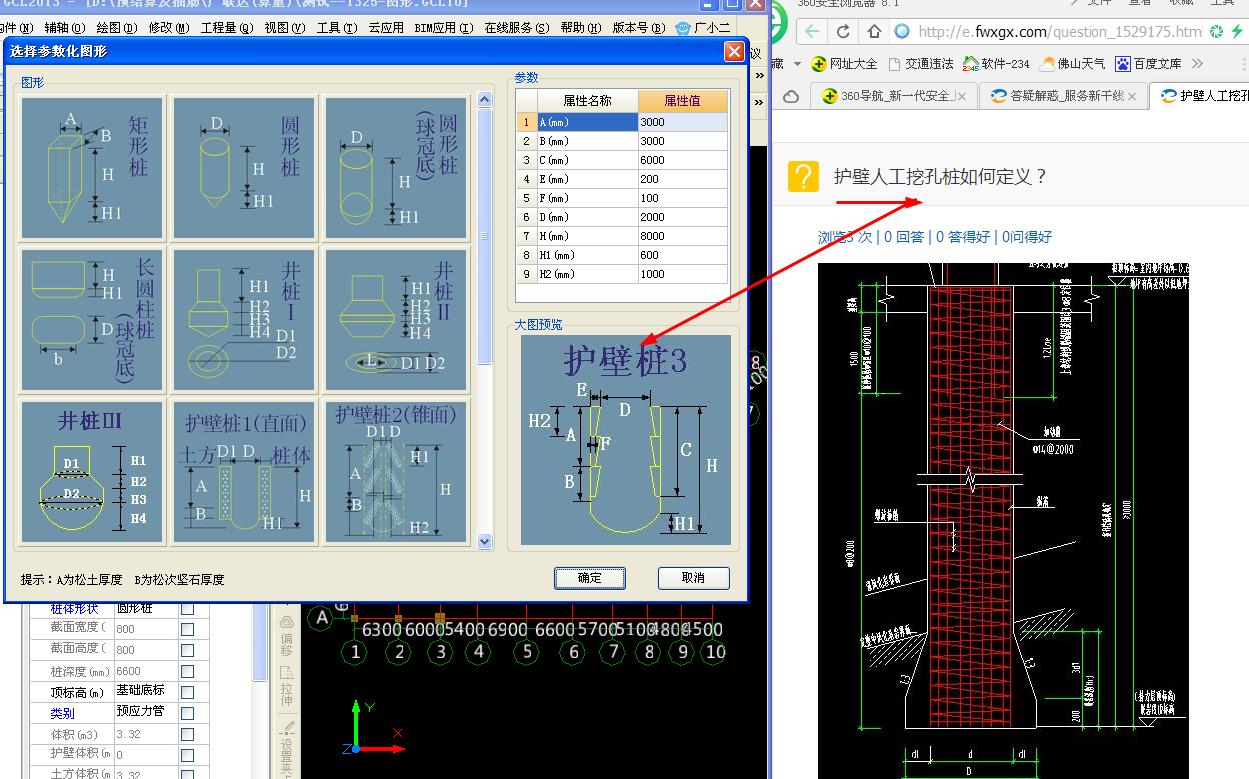
Task: Click the browser address bar URL
Action: [x=1060, y=31]
